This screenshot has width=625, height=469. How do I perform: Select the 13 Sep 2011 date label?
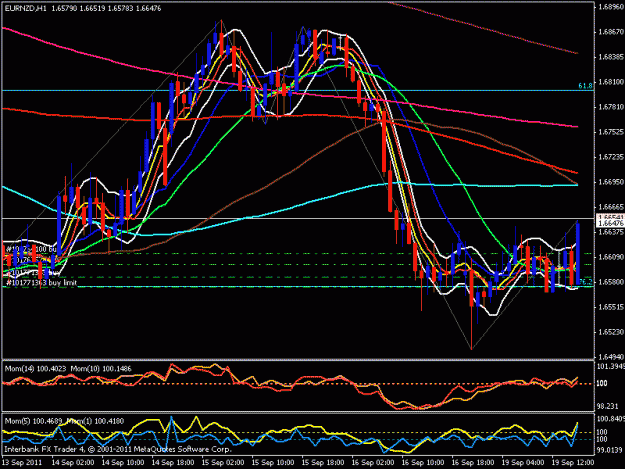22,463
